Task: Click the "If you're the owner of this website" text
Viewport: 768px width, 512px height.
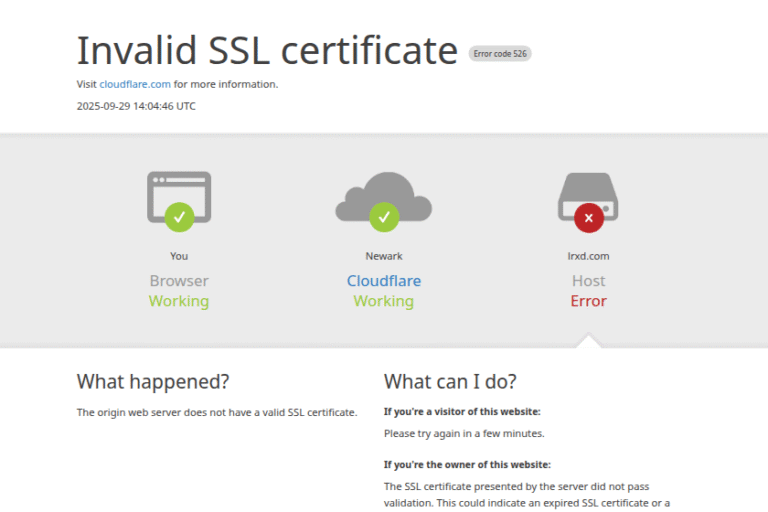Action: pos(467,464)
